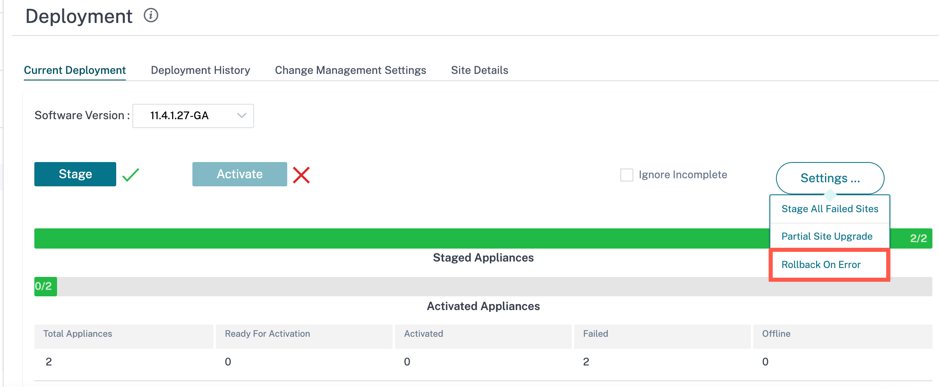This screenshot has width=939, height=387.
Task: View the Site Details tab
Action: (x=480, y=70)
